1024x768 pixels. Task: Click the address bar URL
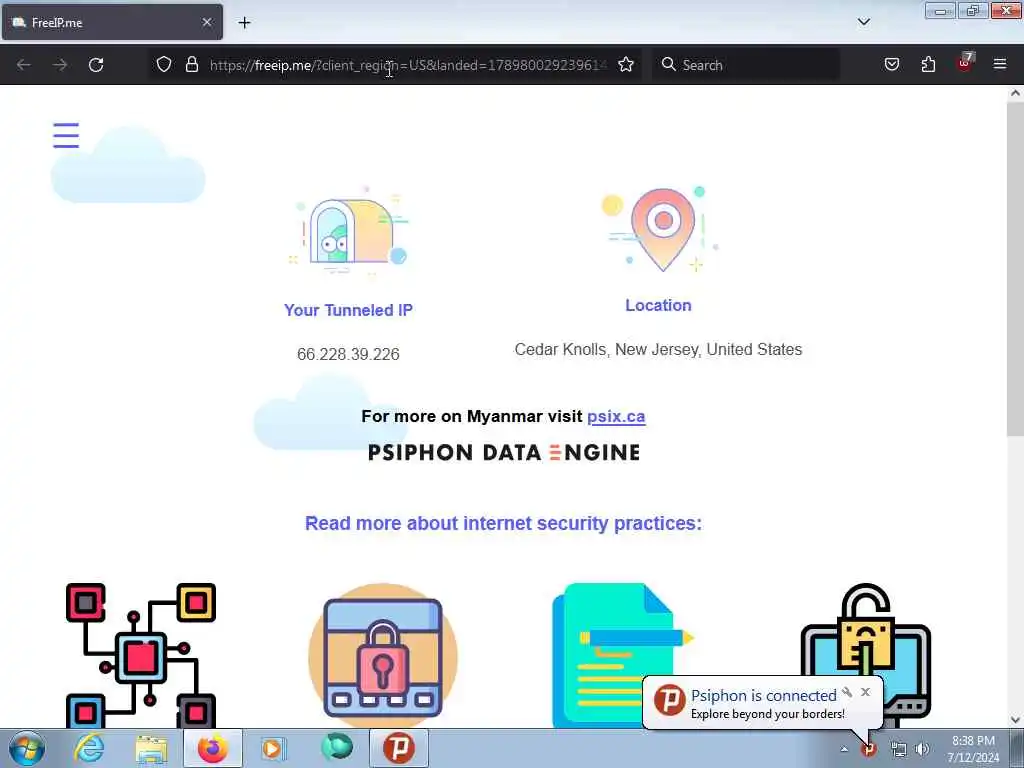coord(408,65)
